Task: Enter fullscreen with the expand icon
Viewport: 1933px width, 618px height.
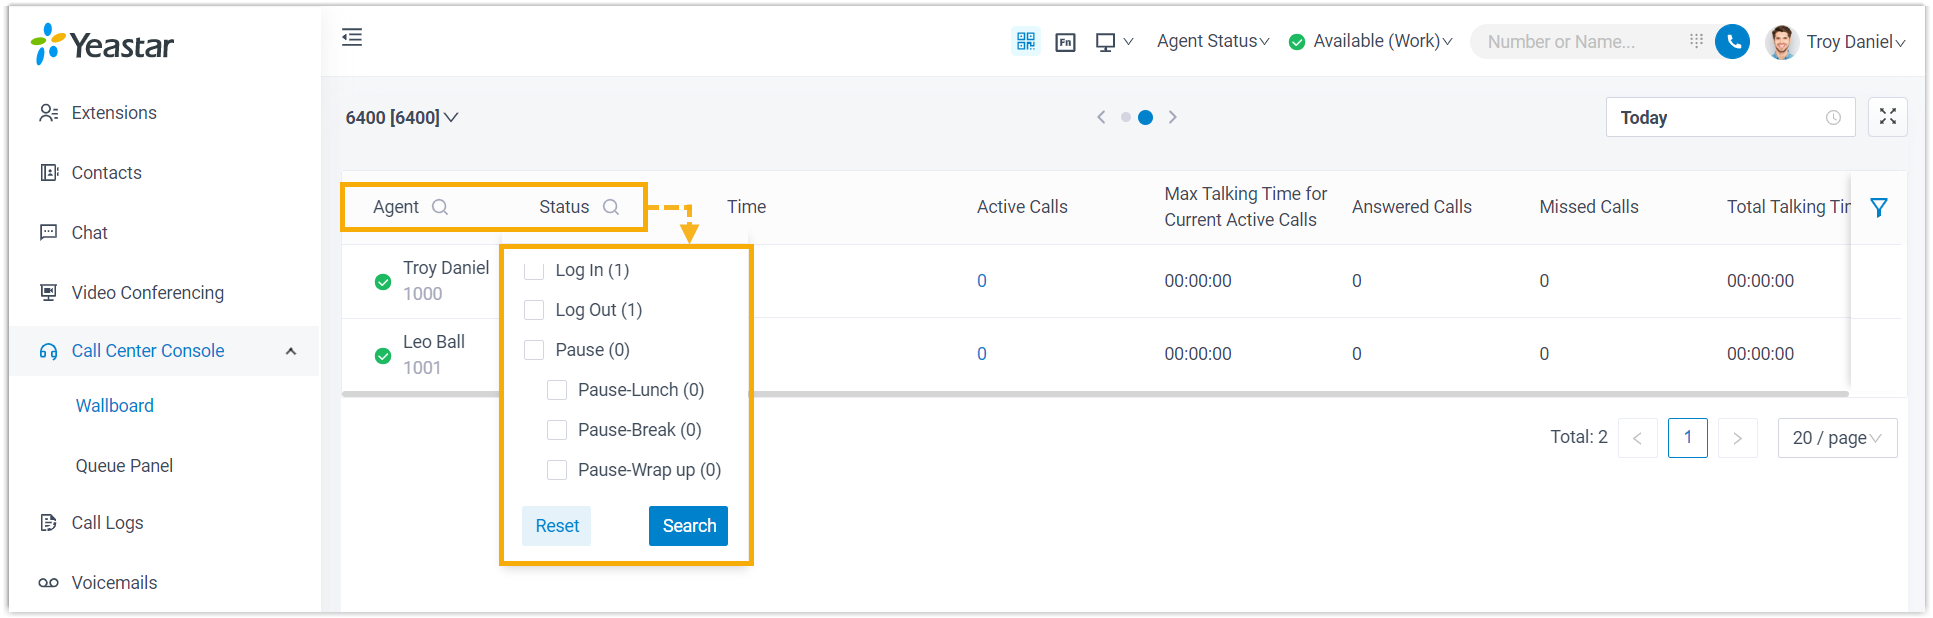Action: point(1887,117)
